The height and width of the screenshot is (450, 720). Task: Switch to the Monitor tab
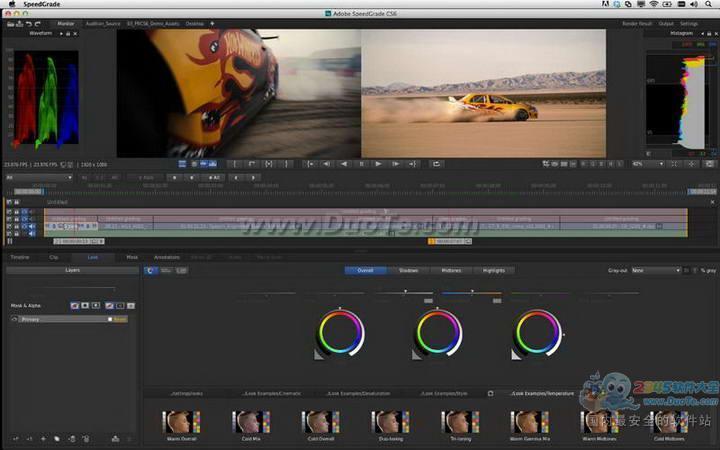(66, 23)
